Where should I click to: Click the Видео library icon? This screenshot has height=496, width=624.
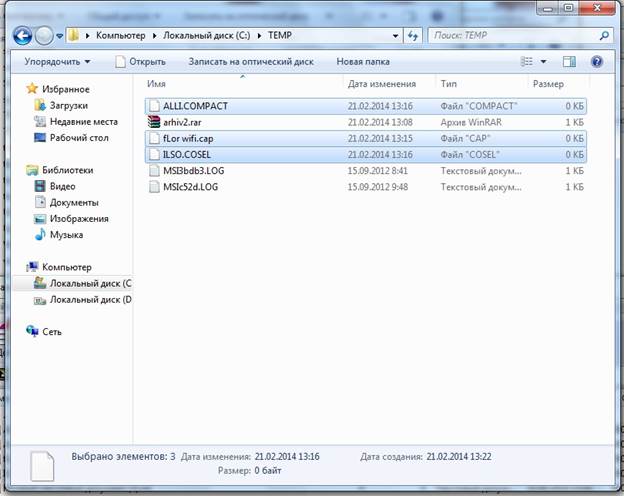[x=40, y=186]
